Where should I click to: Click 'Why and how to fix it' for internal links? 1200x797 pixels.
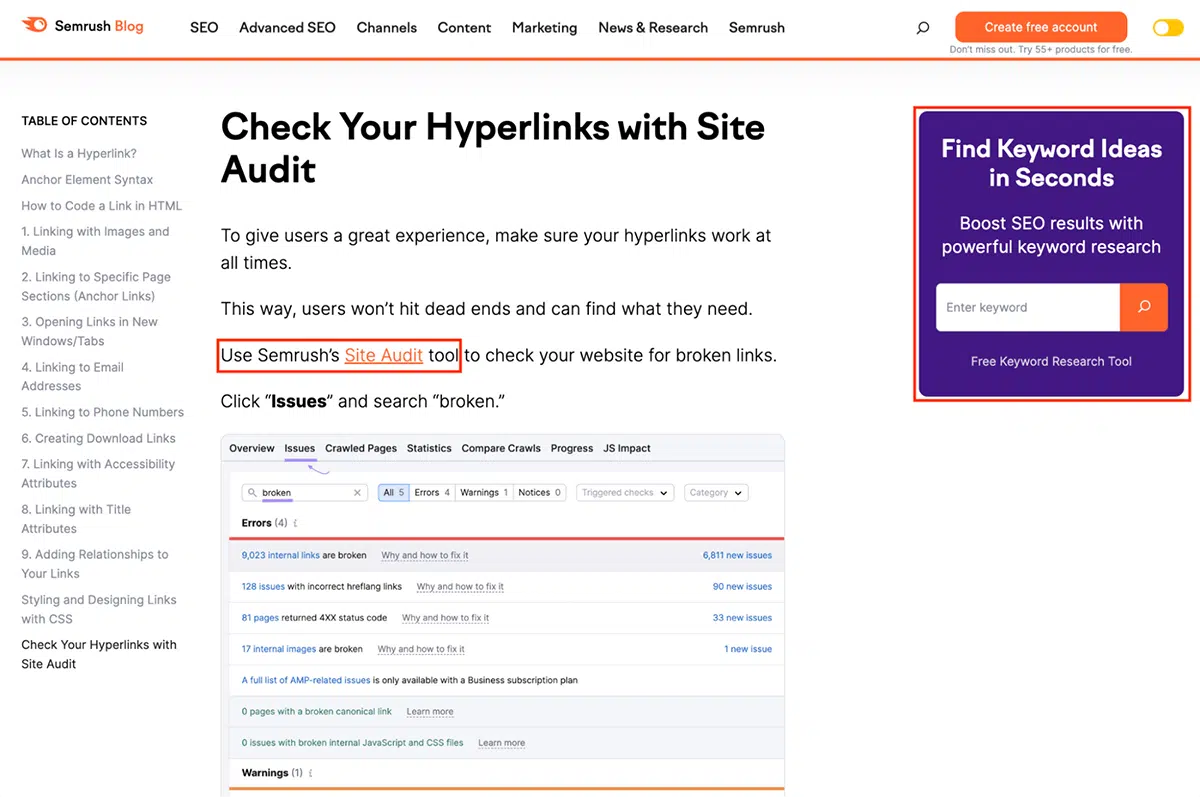[425, 555]
